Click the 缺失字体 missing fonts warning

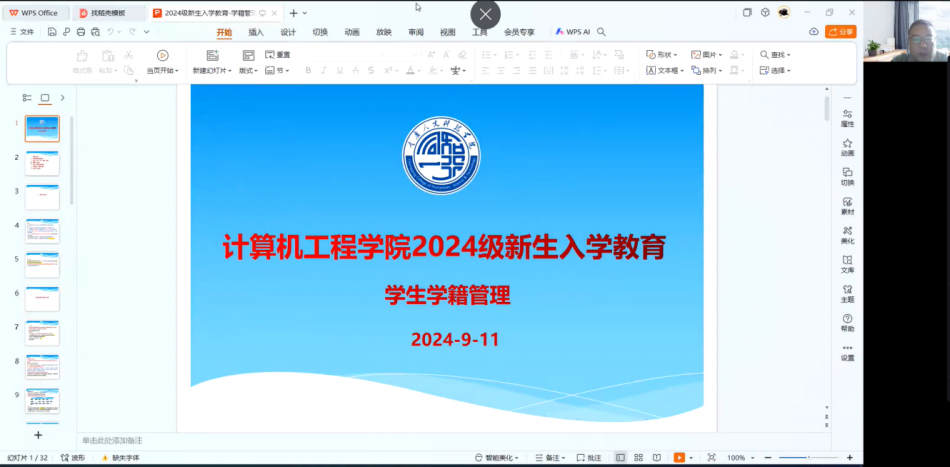(x=121, y=458)
